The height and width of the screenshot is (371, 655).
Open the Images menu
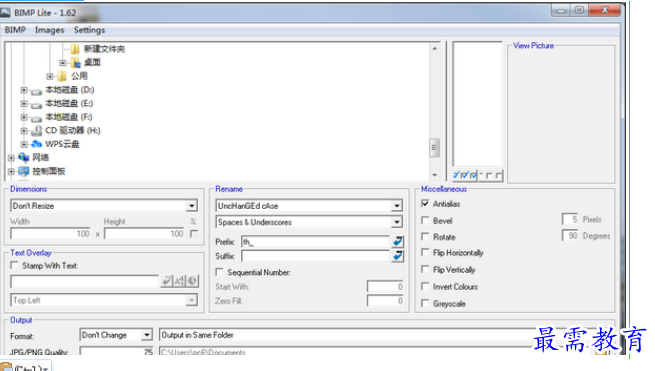(x=50, y=30)
